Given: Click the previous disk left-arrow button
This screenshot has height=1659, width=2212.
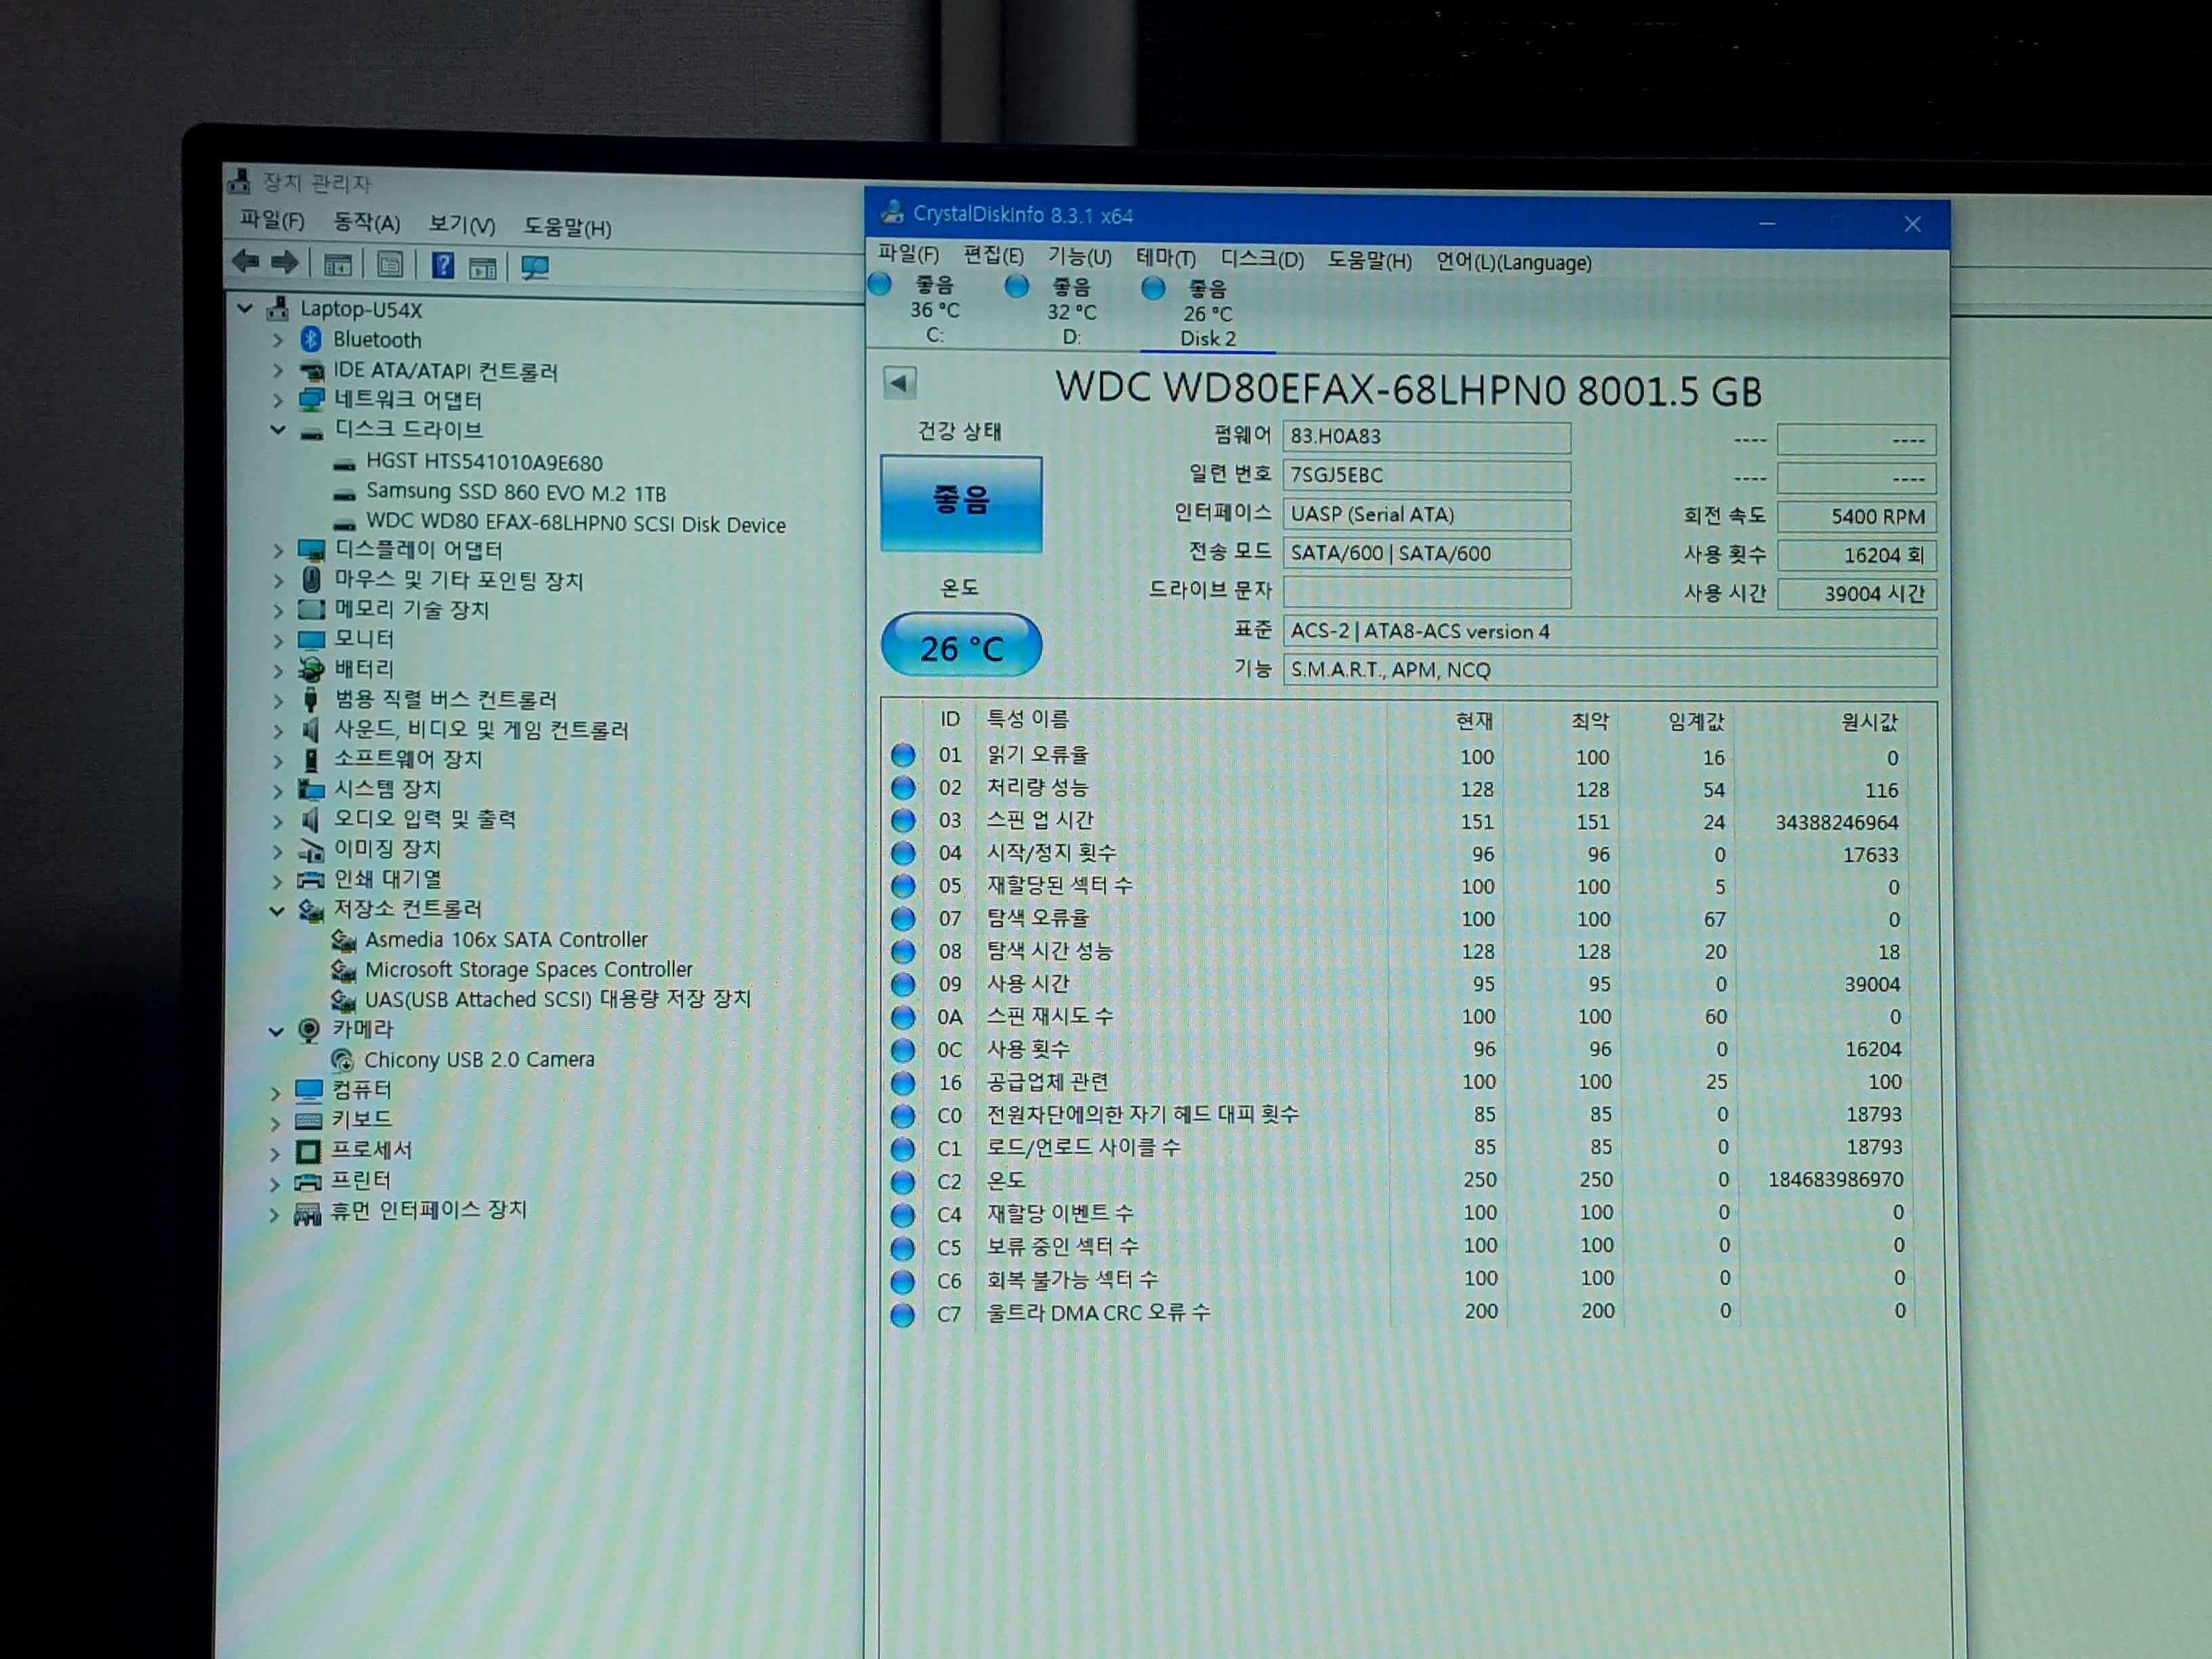Looking at the screenshot, I should [x=899, y=383].
